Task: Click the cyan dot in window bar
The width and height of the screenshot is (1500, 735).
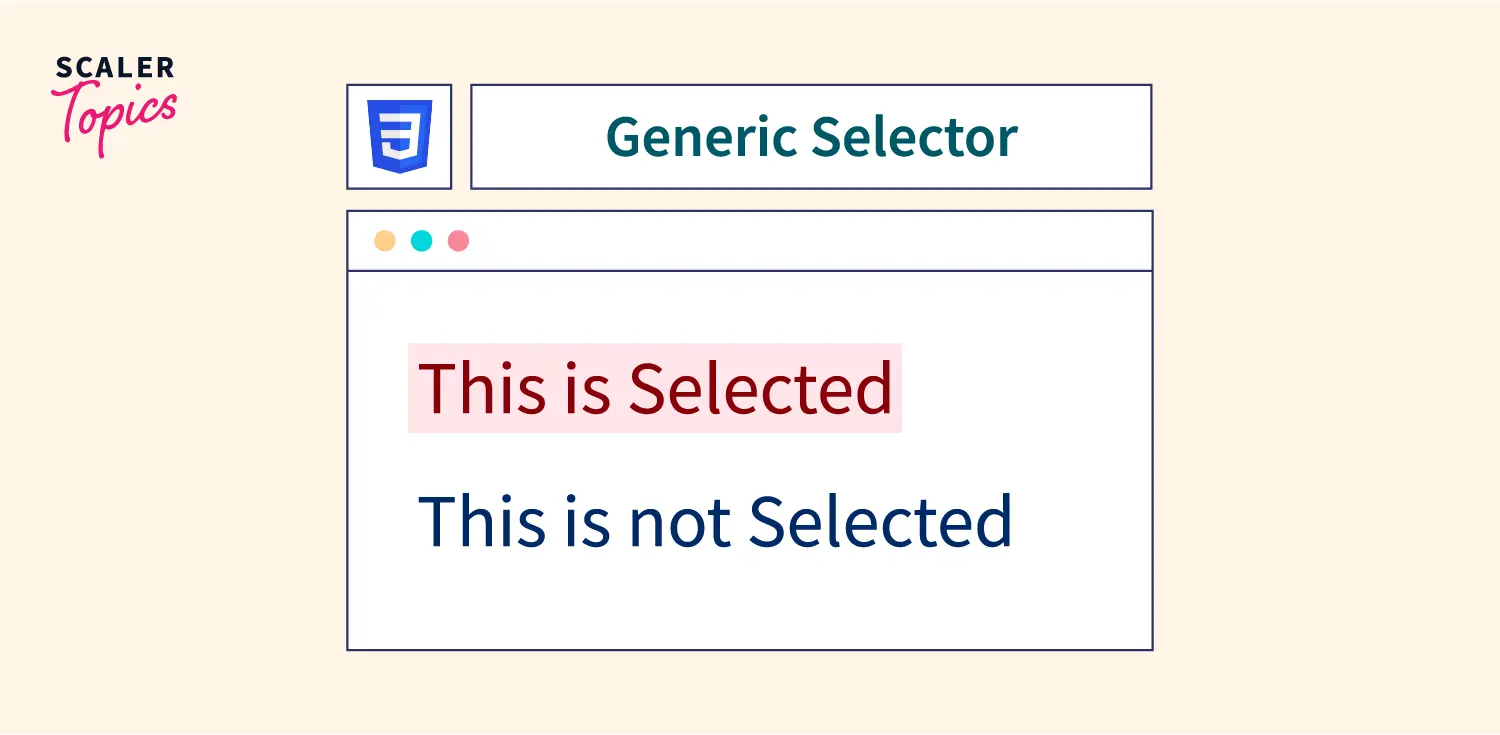Action: click(422, 241)
